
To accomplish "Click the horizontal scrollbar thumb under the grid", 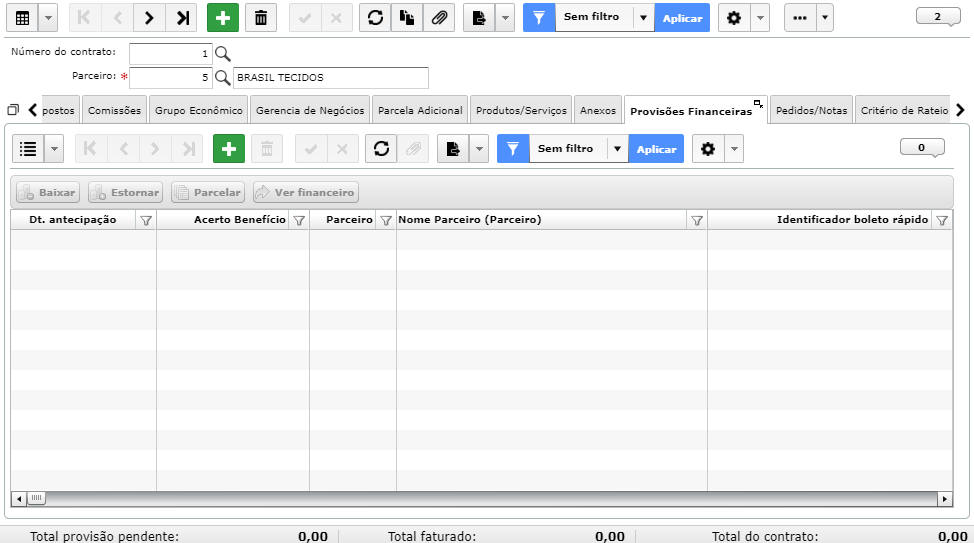I will (37, 498).
